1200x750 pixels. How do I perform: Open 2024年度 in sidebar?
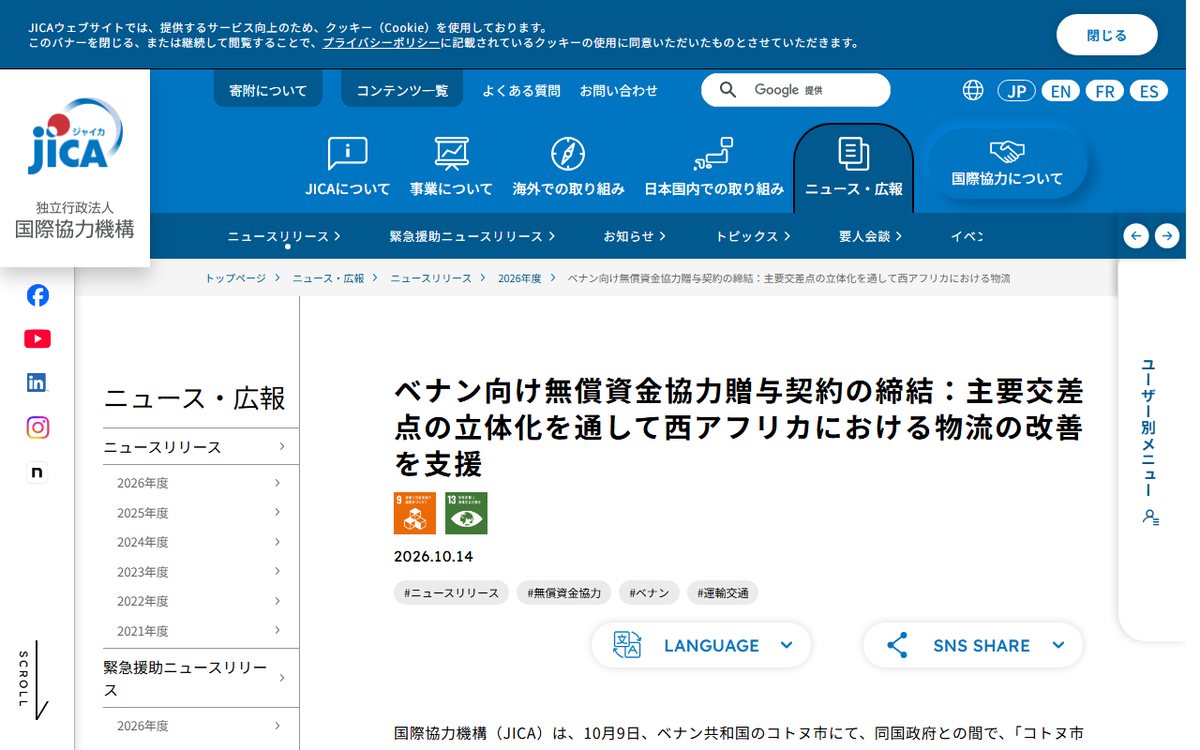pos(201,542)
